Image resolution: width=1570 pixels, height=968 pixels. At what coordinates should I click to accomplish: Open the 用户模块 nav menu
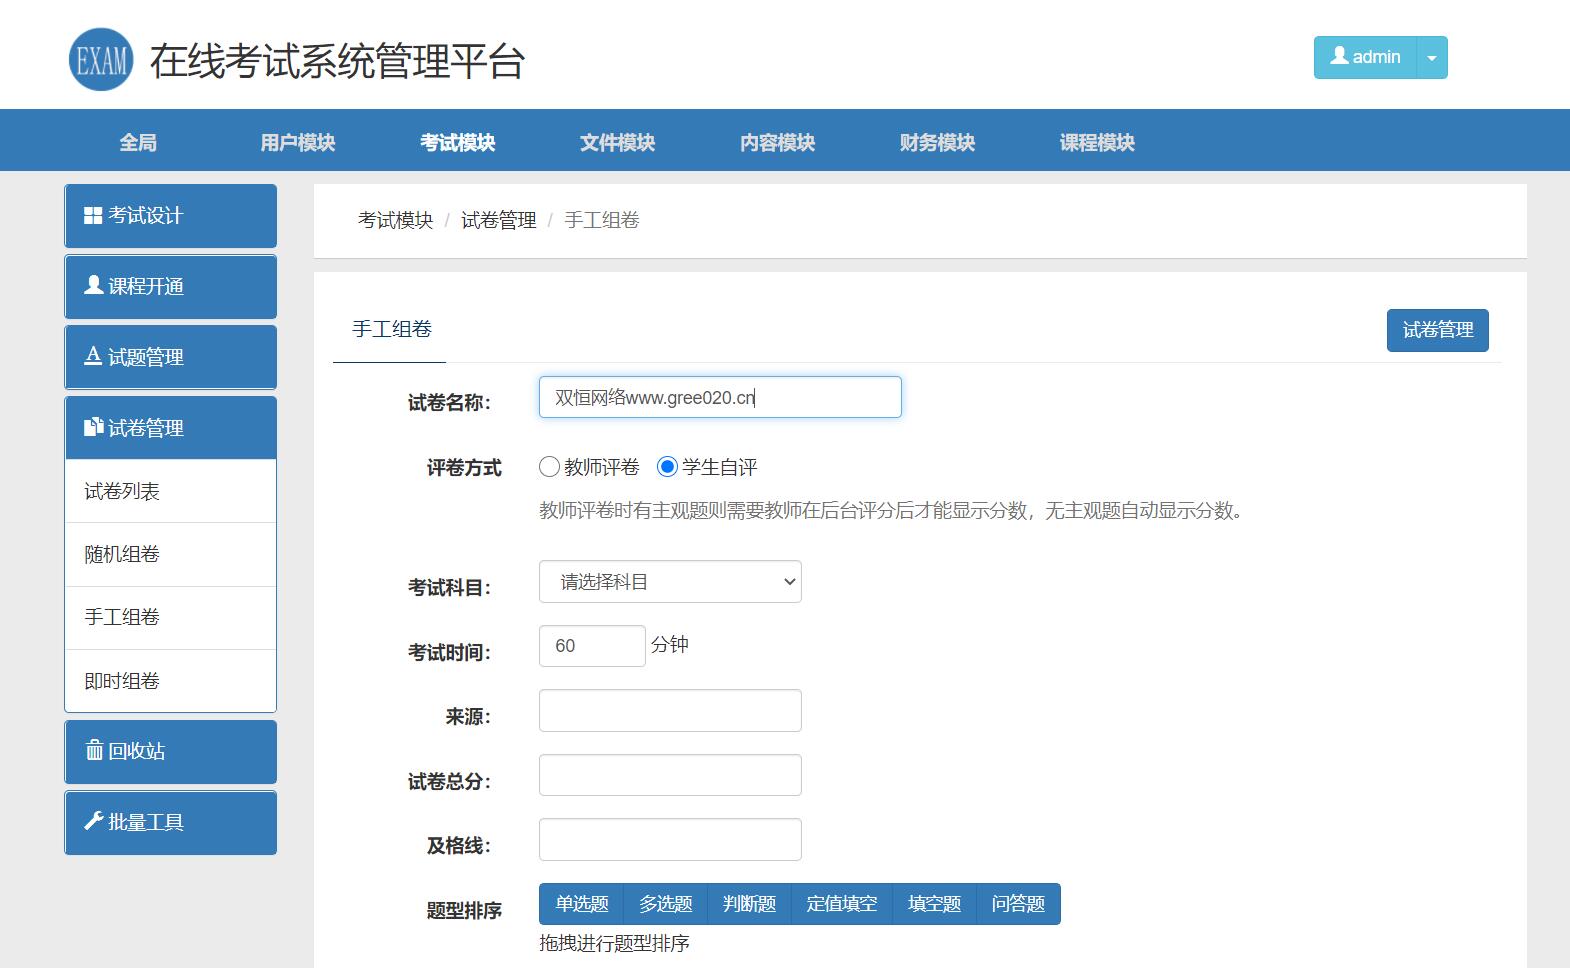click(x=298, y=142)
